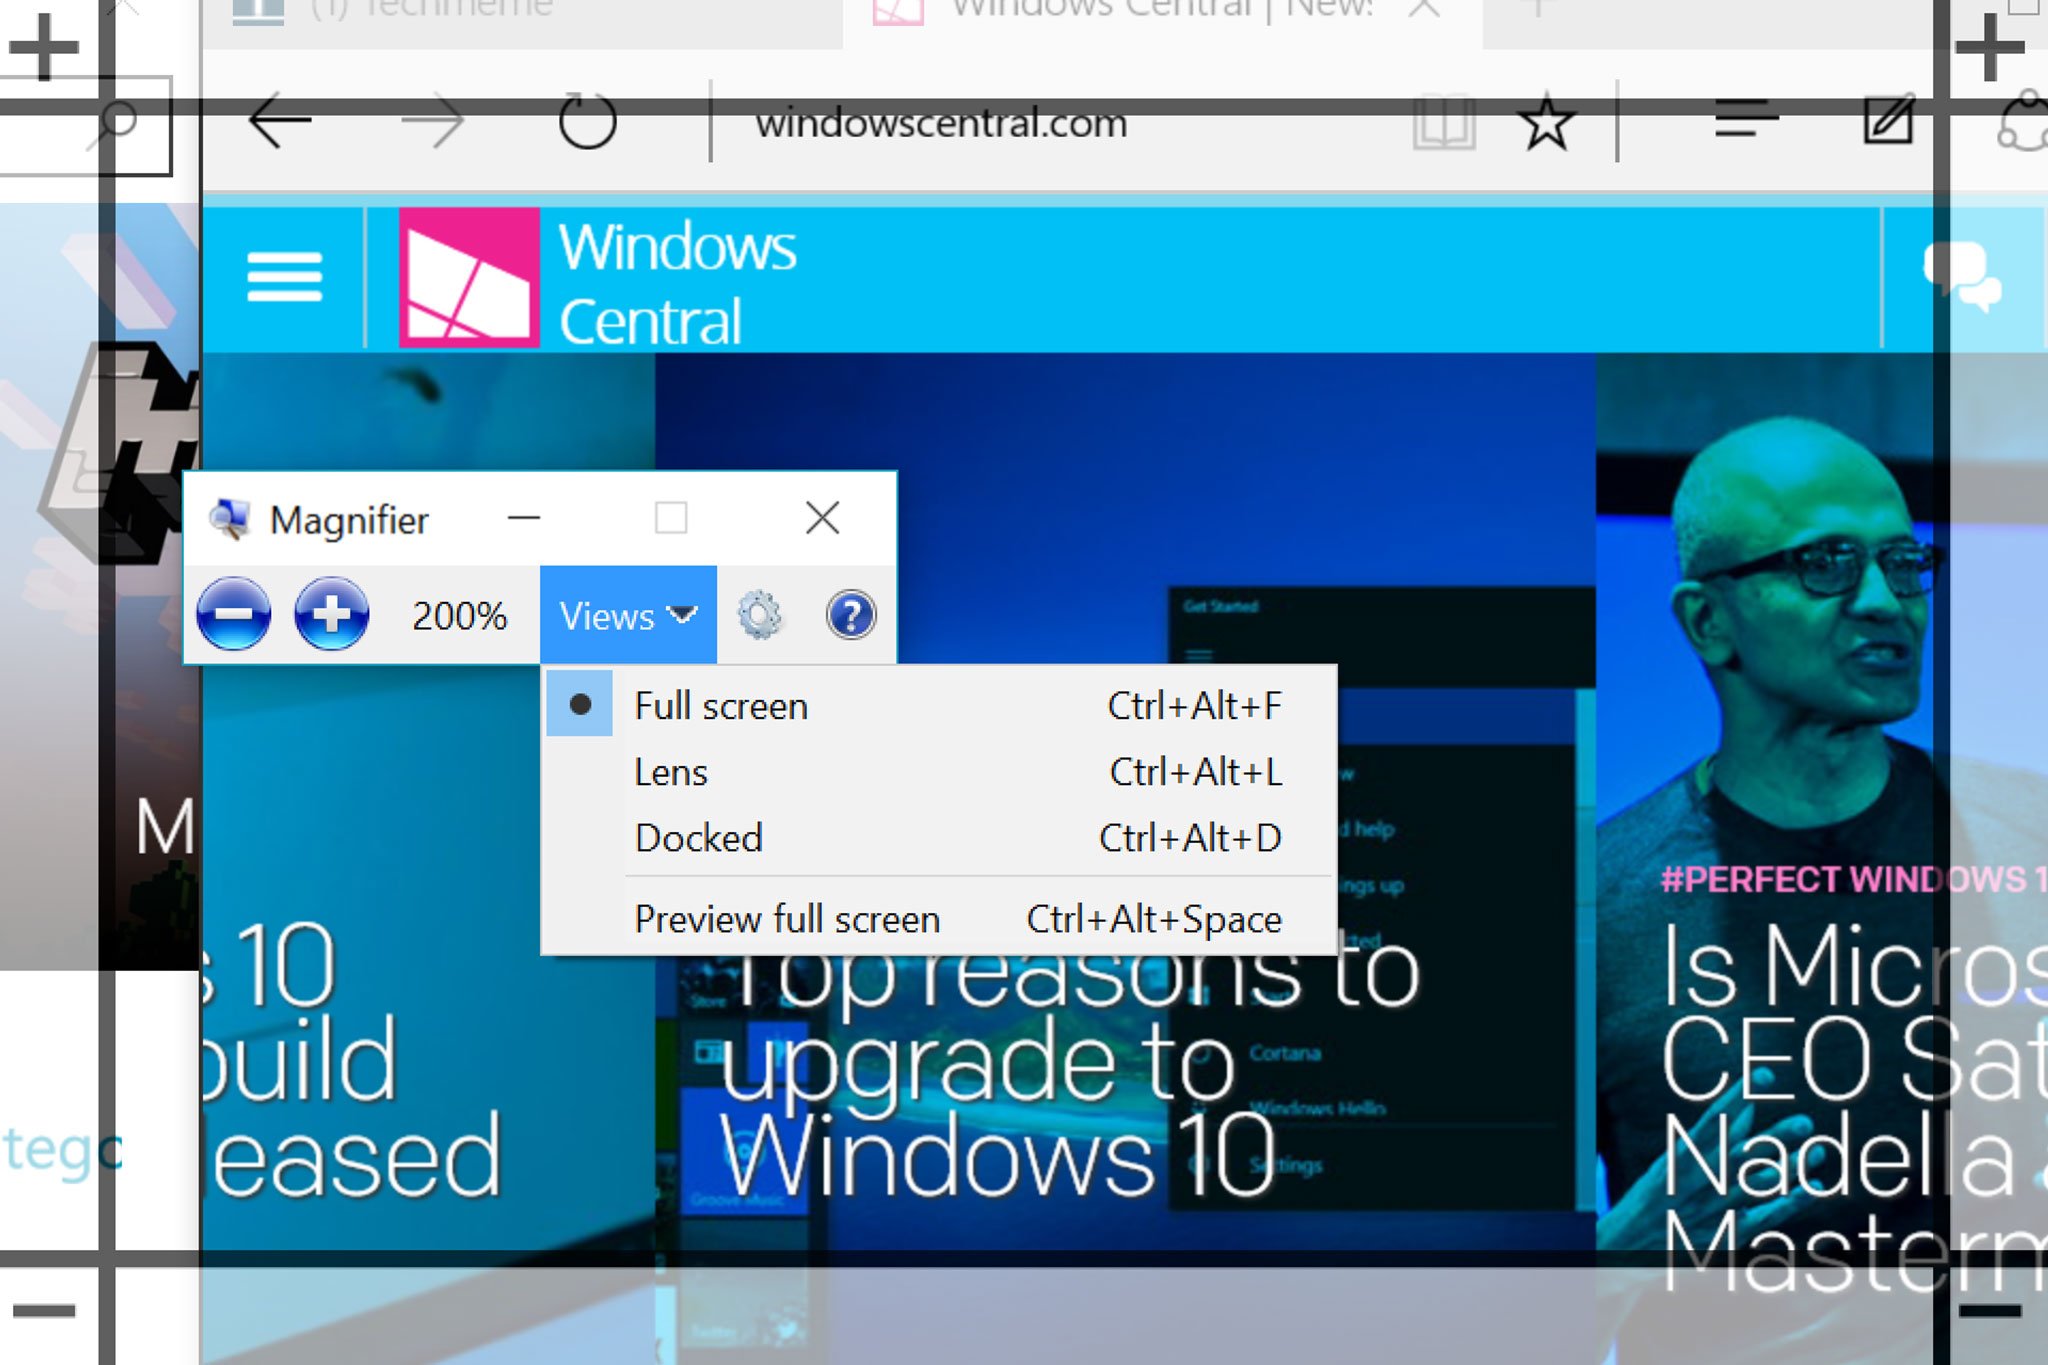The image size is (2048, 1365).
Task: Open the '10 build released' article headline
Action: [x=350, y=1060]
